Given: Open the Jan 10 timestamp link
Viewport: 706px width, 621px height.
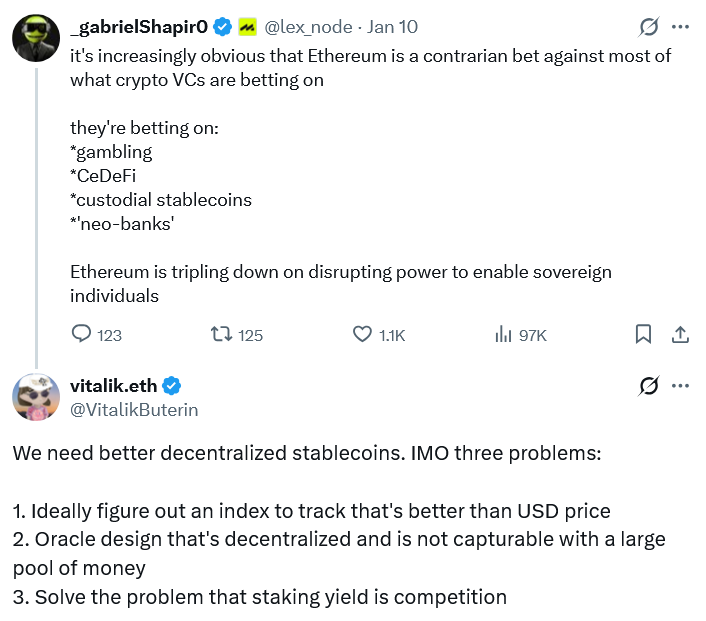Looking at the screenshot, I should pyautogui.click(x=395, y=27).
